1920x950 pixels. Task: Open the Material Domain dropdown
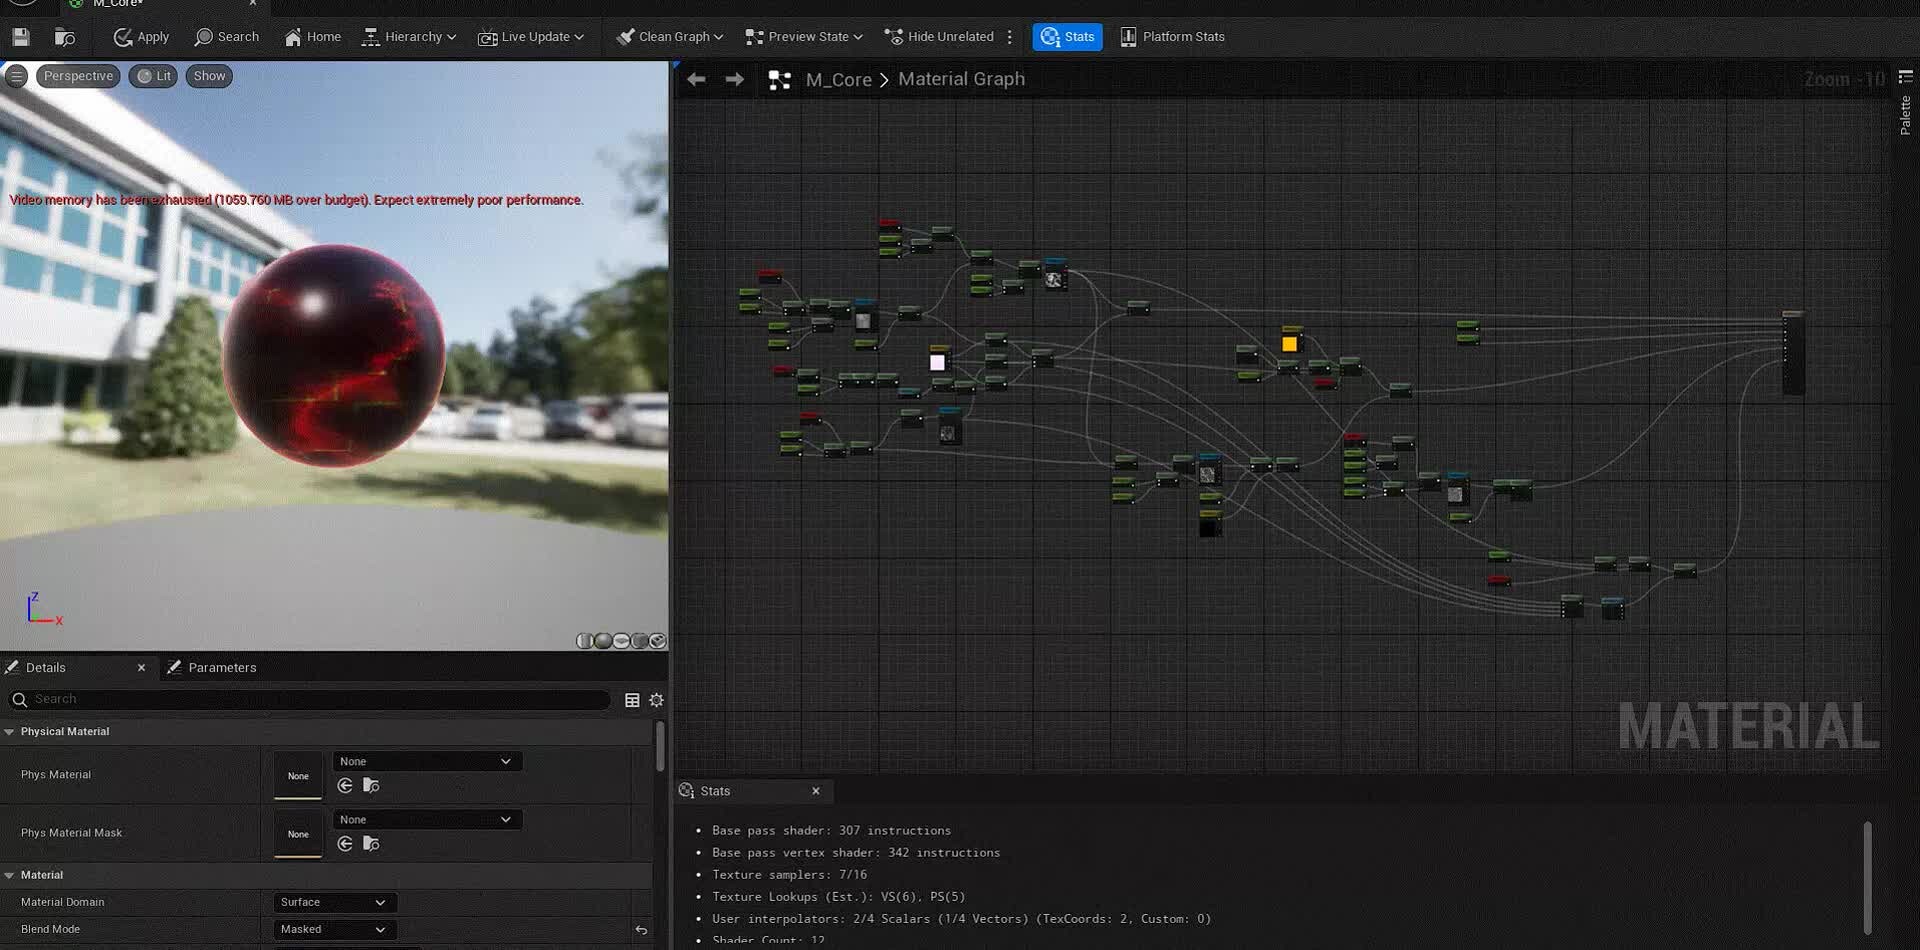click(333, 902)
